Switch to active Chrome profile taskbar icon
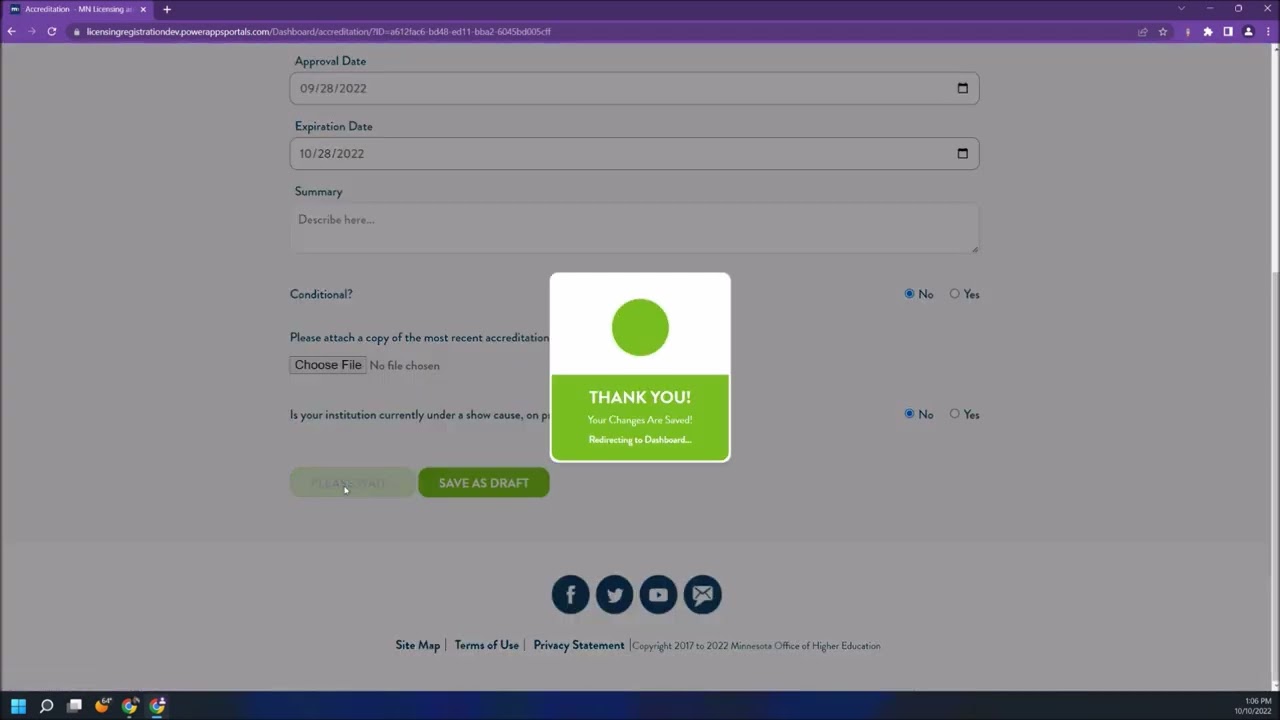1280x720 pixels. pyautogui.click(x=157, y=706)
